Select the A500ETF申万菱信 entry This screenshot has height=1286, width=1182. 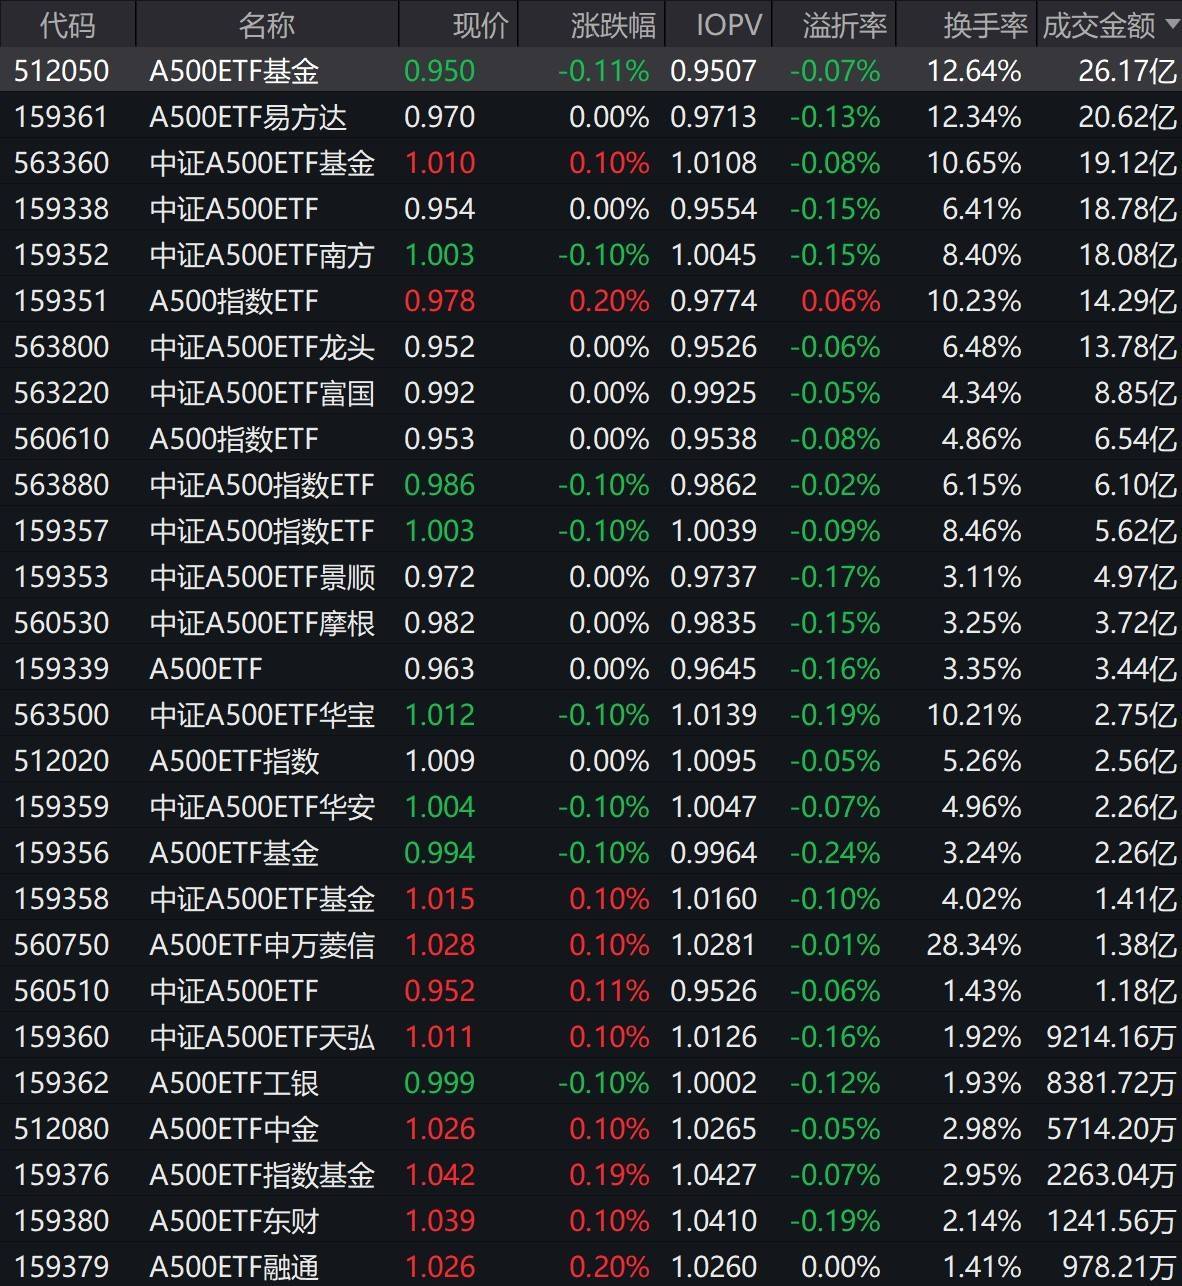pos(261,945)
